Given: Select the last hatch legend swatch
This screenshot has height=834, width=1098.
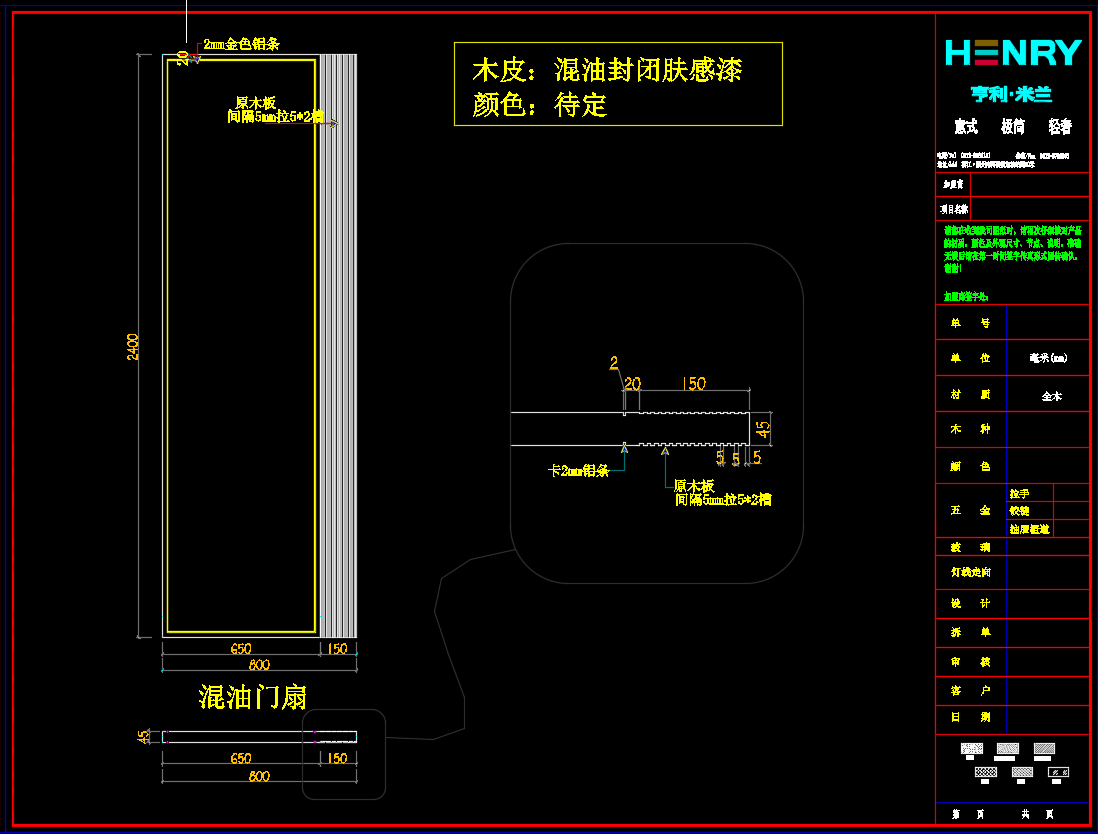Looking at the screenshot, I should [x=1058, y=772].
